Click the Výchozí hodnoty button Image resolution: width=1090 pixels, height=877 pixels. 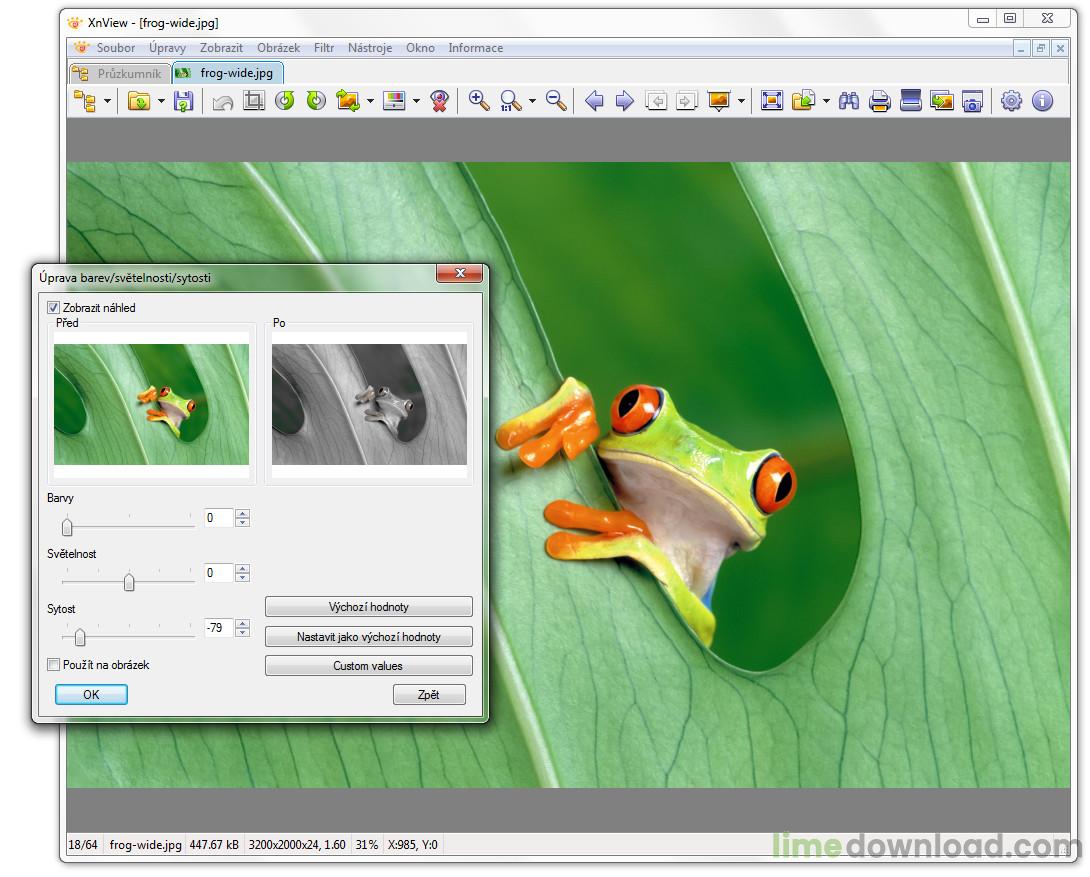(x=368, y=607)
